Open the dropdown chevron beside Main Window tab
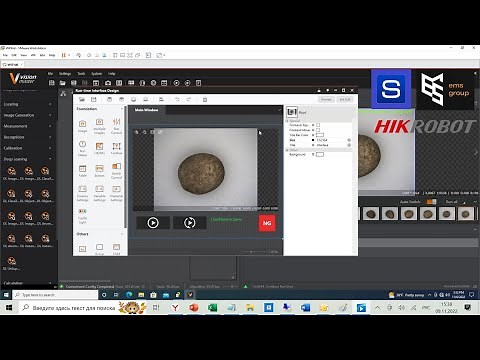Viewport: 480px width, 360px height. coord(279,110)
